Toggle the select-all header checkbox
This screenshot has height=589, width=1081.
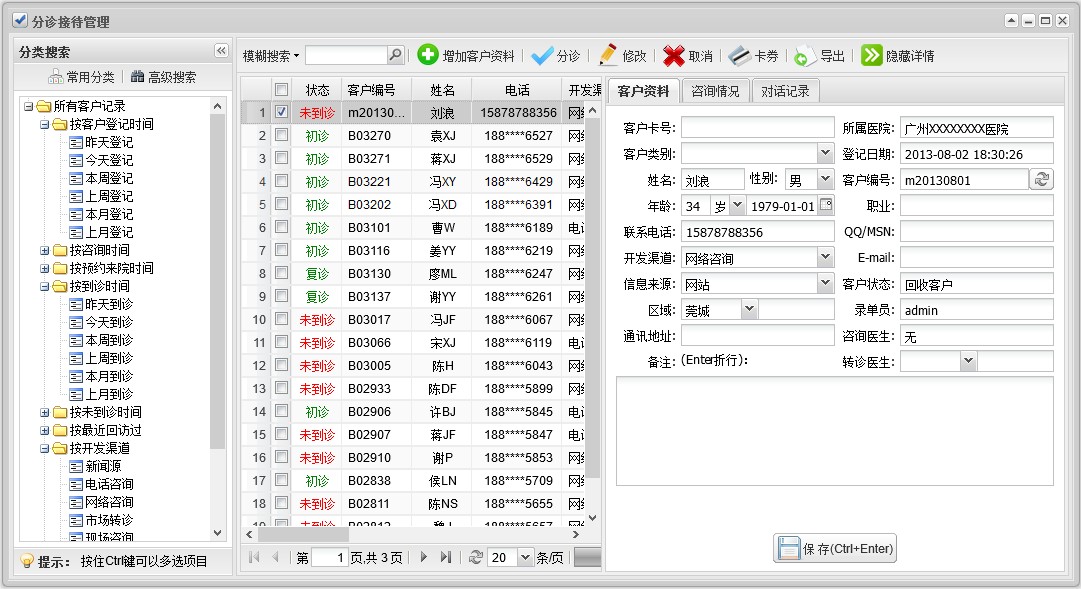click(x=281, y=90)
